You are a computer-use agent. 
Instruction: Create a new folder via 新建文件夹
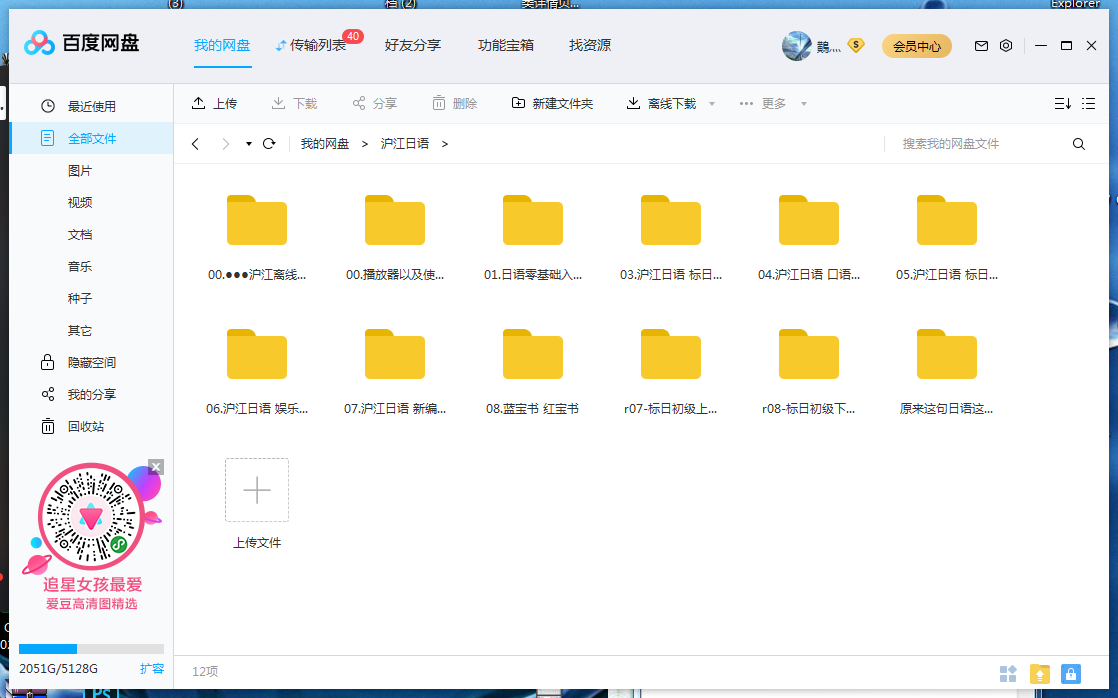pos(552,103)
